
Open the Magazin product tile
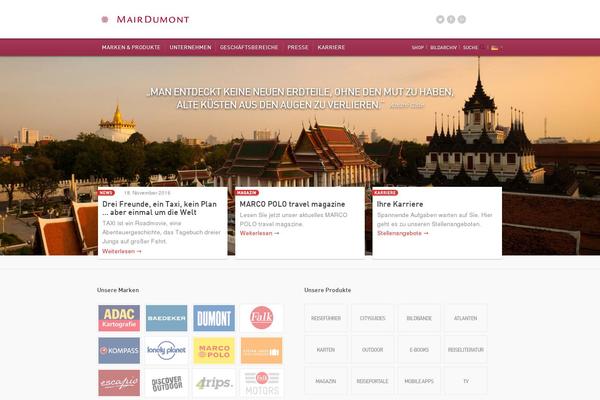pos(326,381)
